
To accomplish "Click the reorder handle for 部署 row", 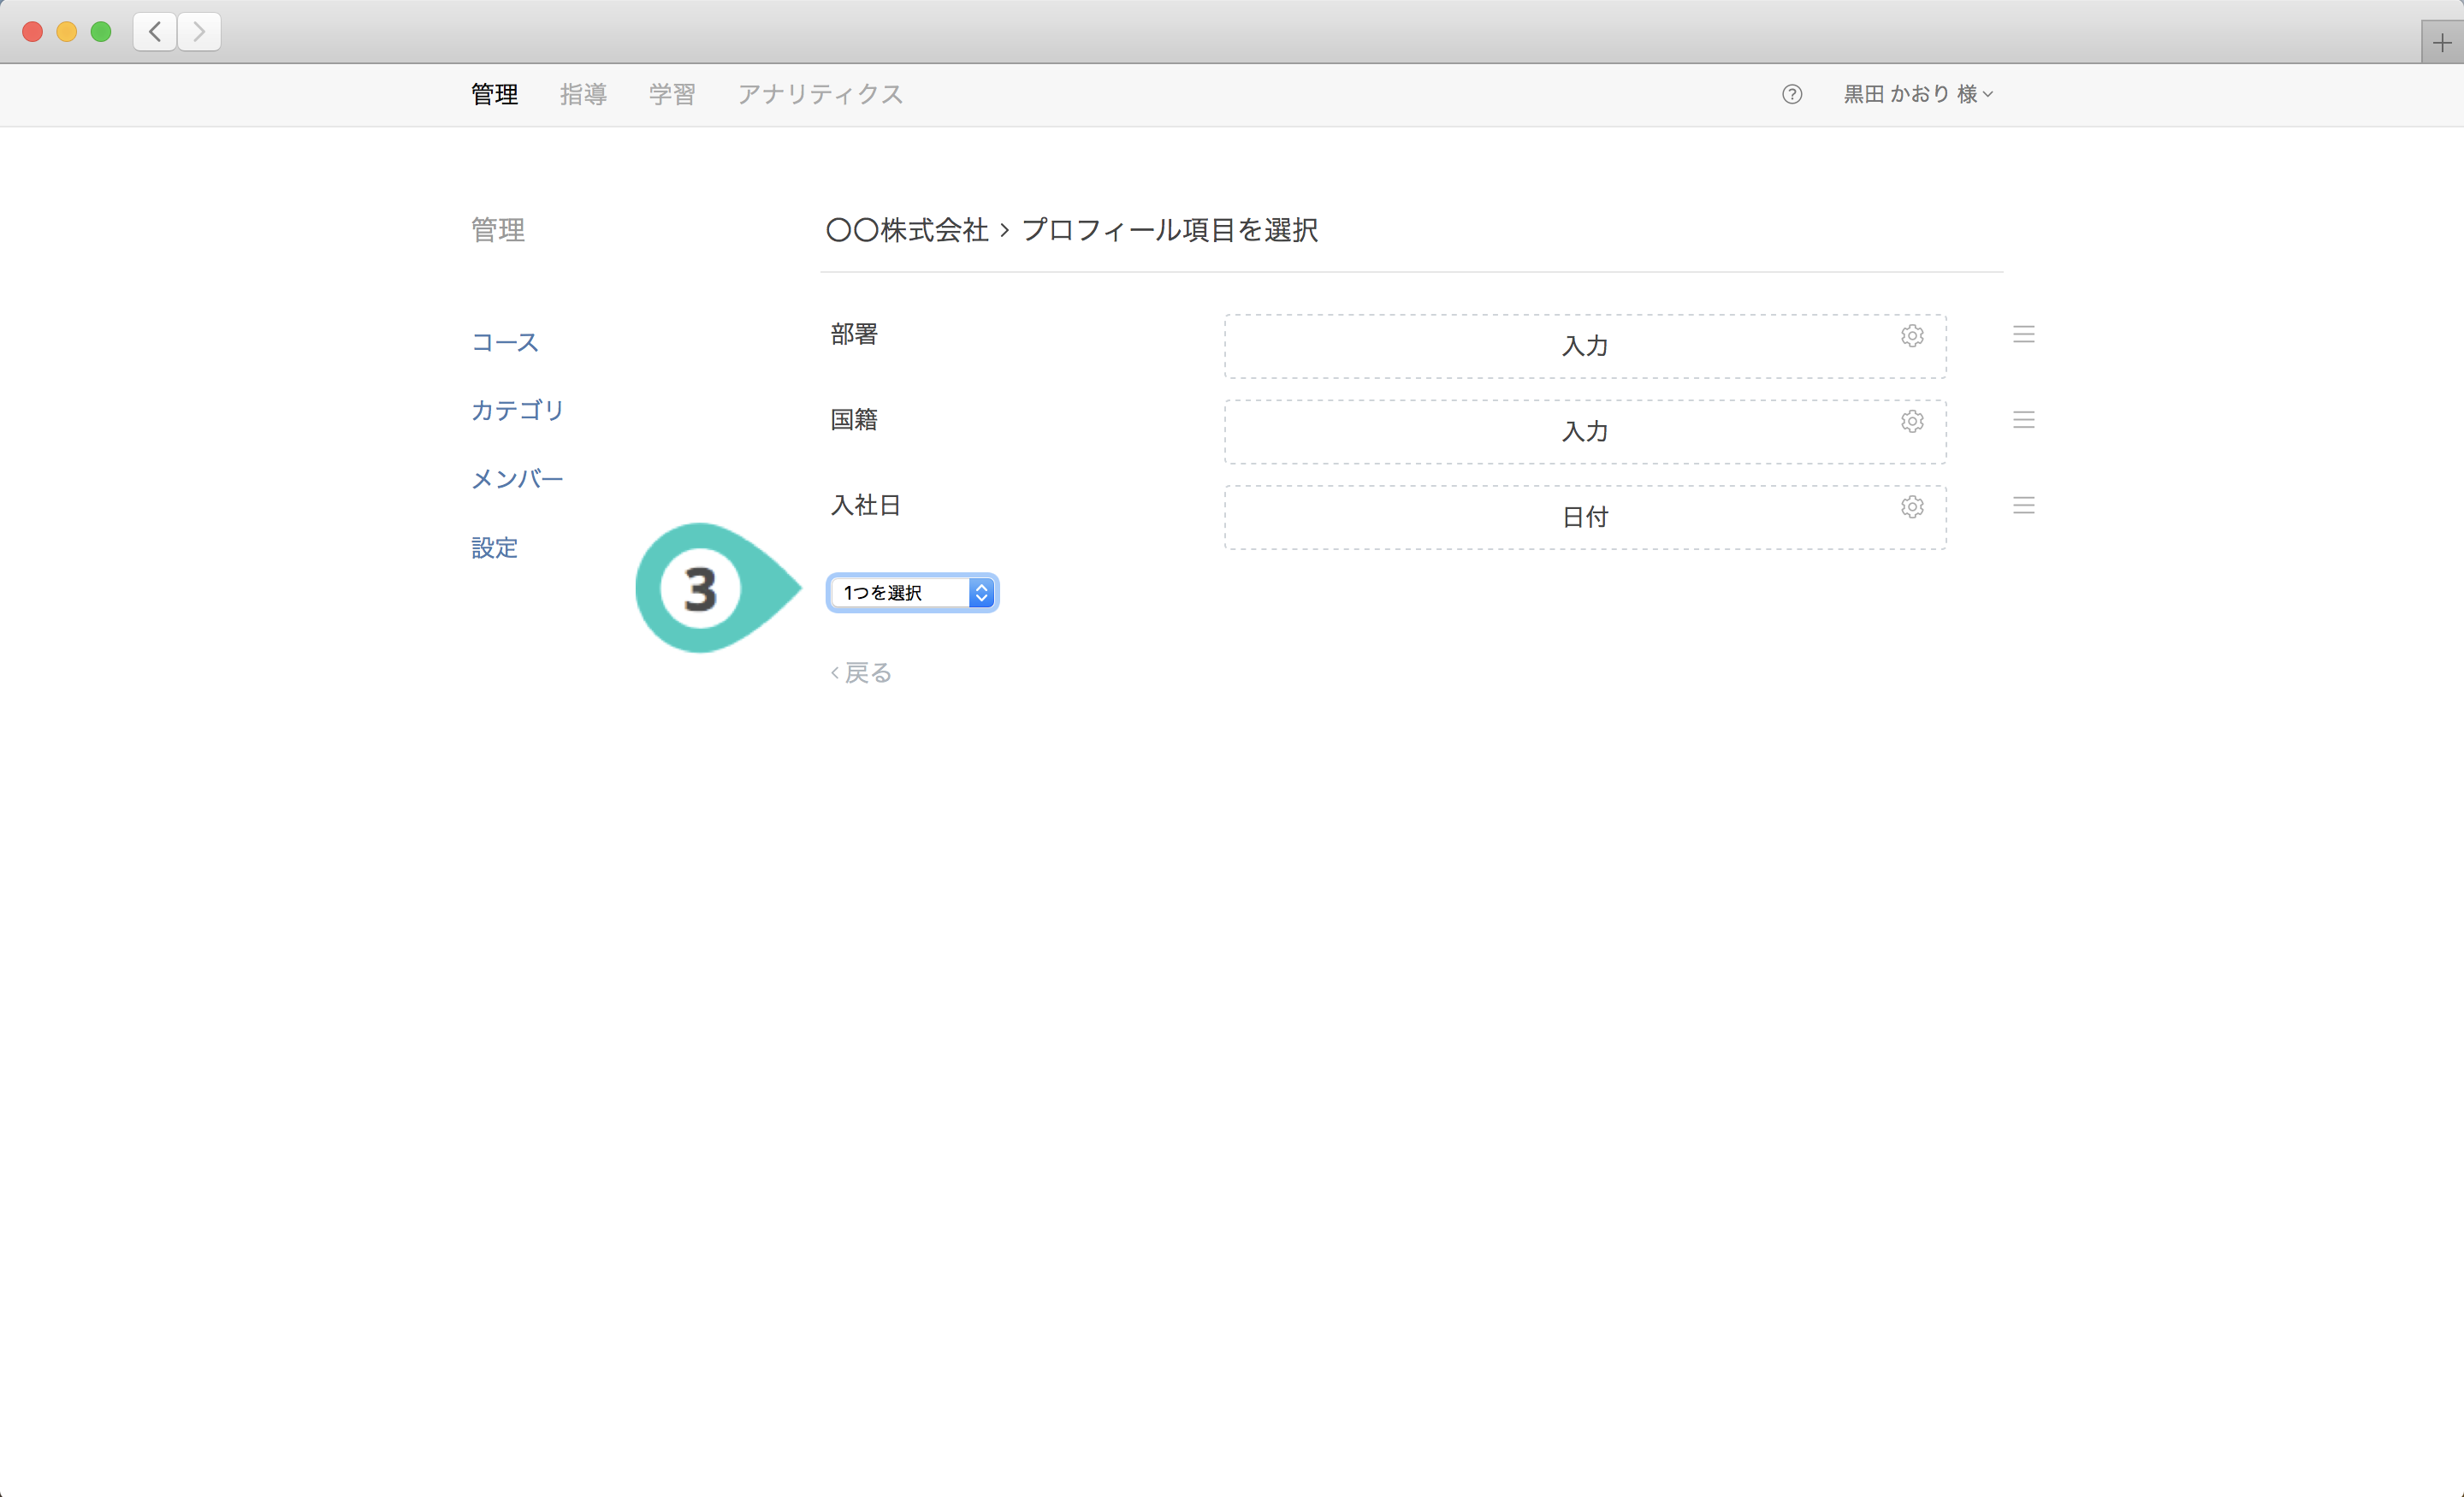I will 2023,335.
